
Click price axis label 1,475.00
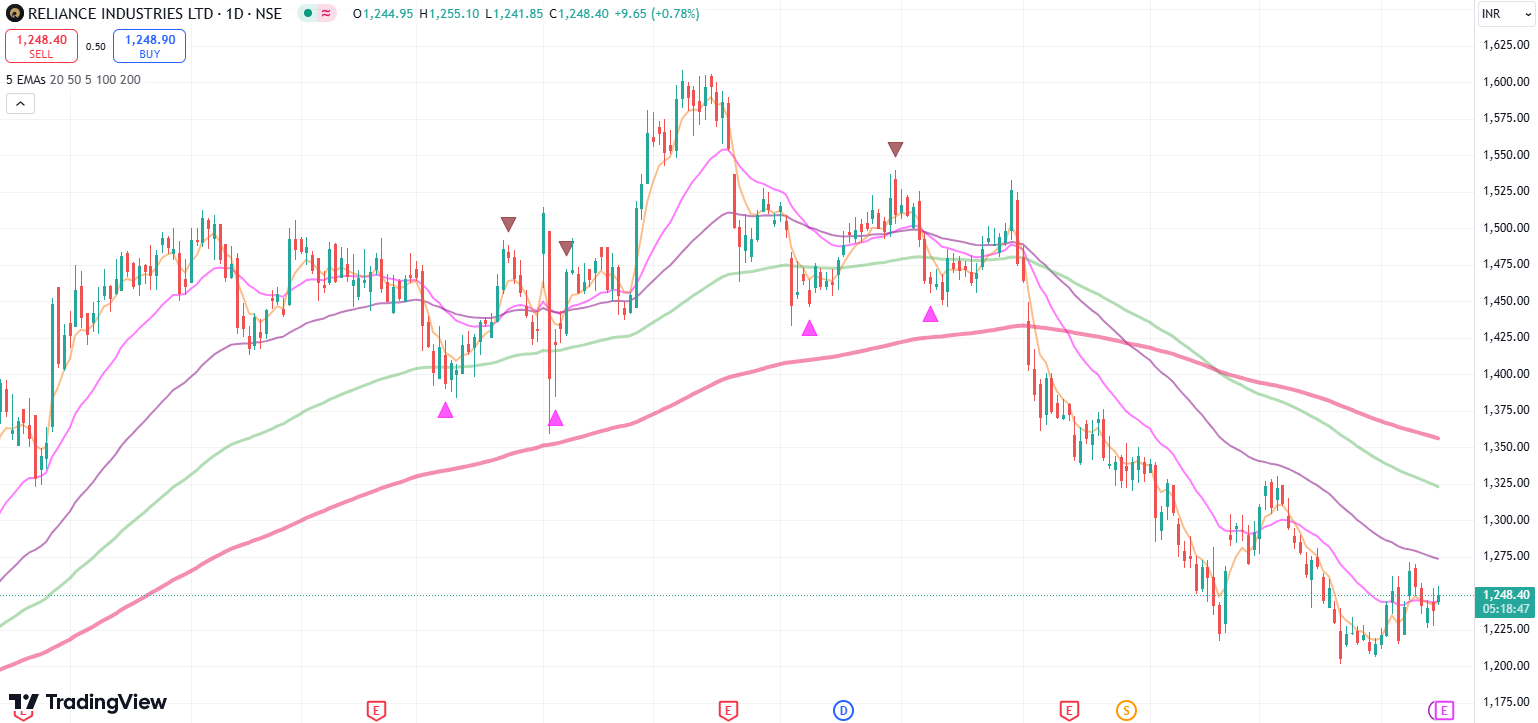pyautogui.click(x=1504, y=264)
